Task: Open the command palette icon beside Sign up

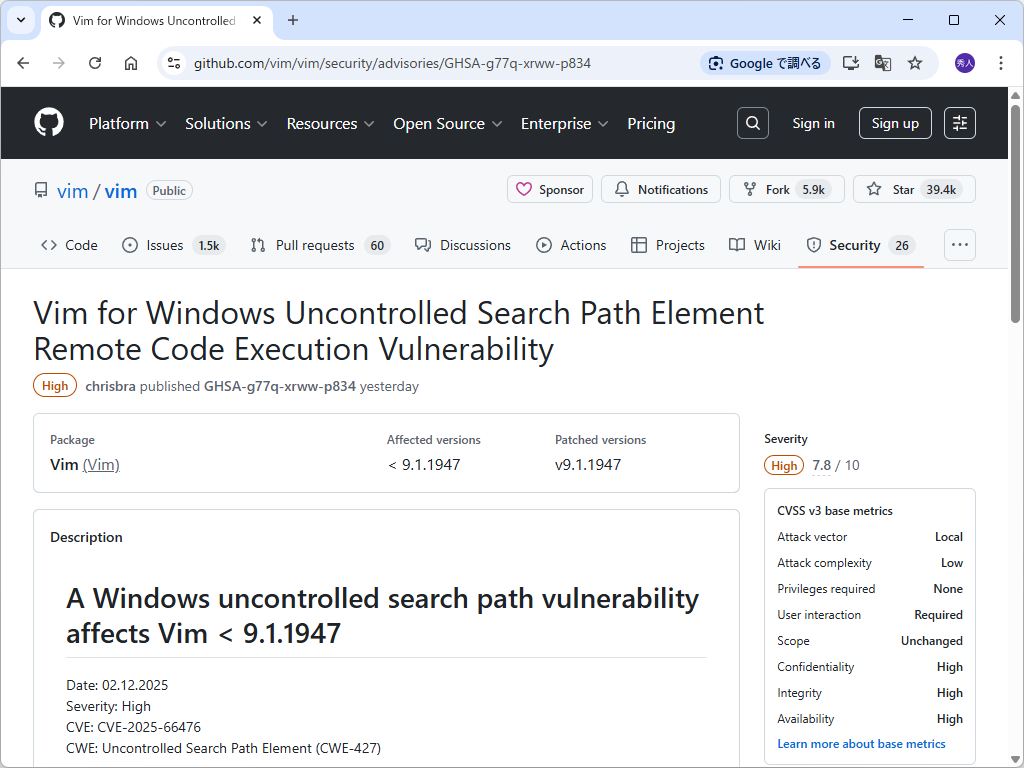Action: pyautogui.click(x=959, y=123)
